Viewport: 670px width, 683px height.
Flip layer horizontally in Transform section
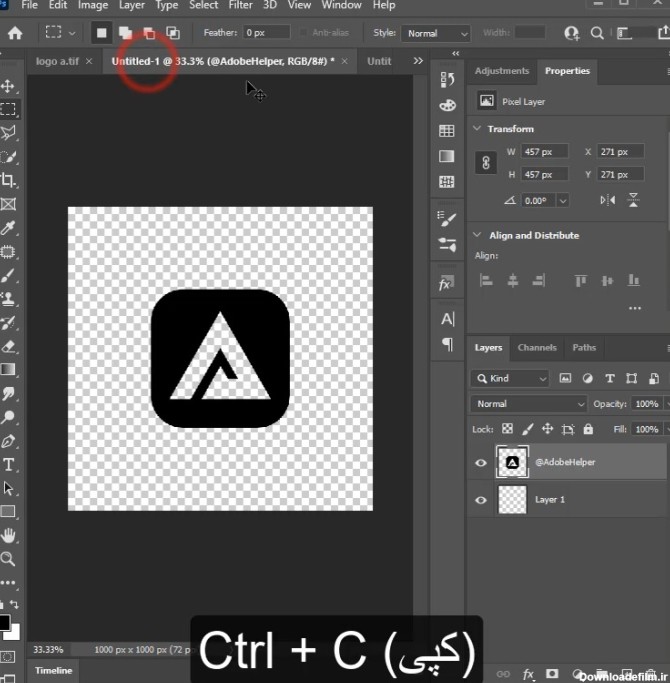pyautogui.click(x=608, y=200)
